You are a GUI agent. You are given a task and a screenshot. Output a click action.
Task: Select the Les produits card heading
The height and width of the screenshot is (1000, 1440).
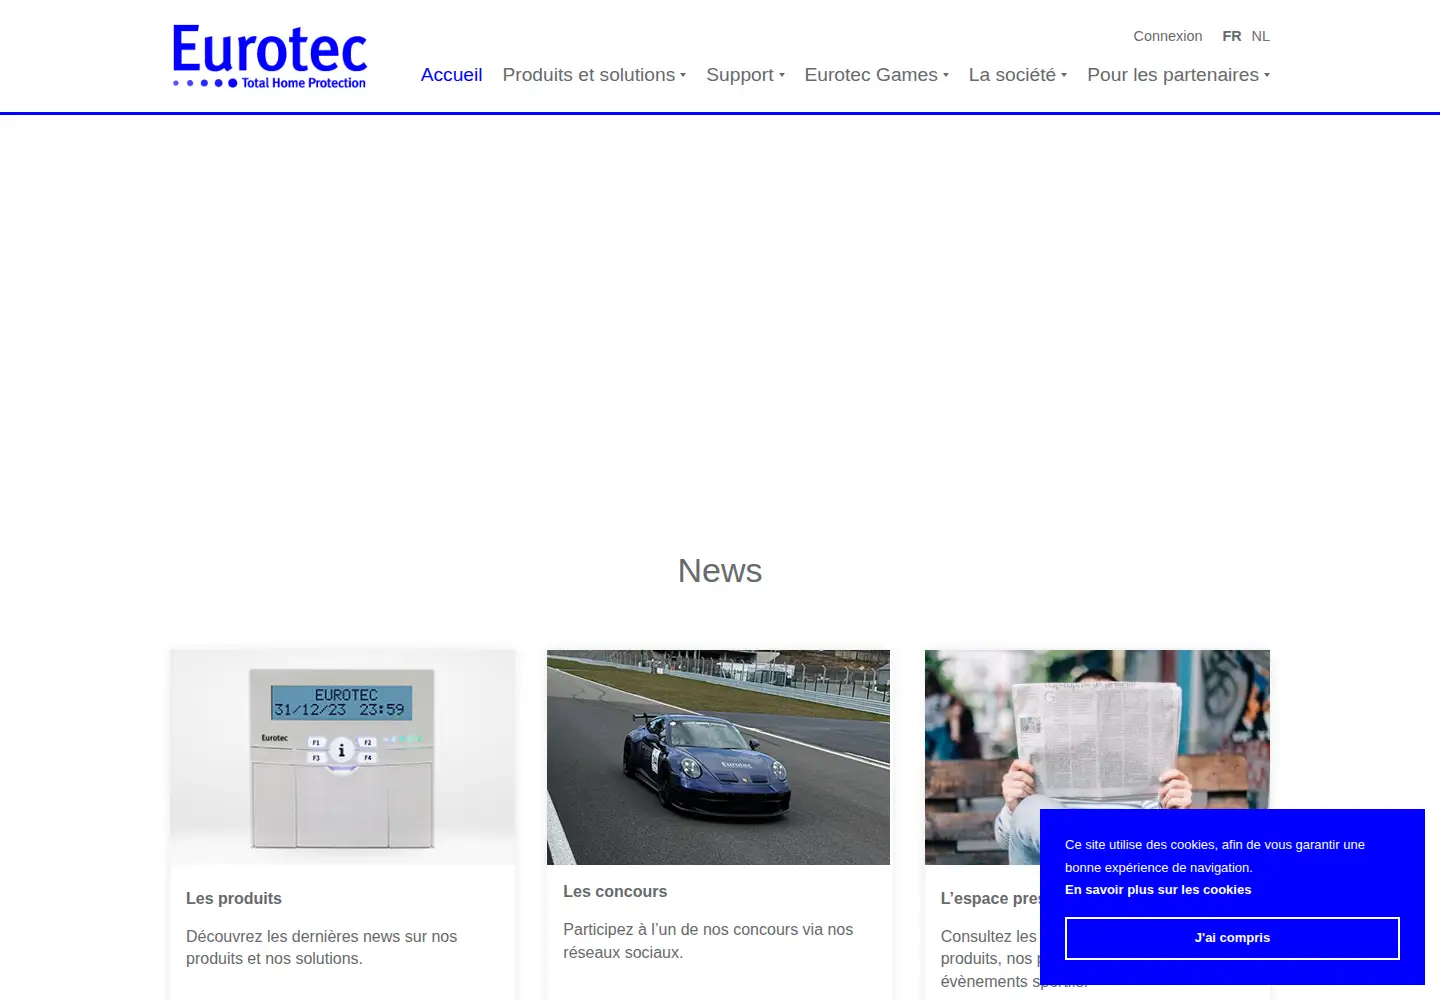(234, 898)
